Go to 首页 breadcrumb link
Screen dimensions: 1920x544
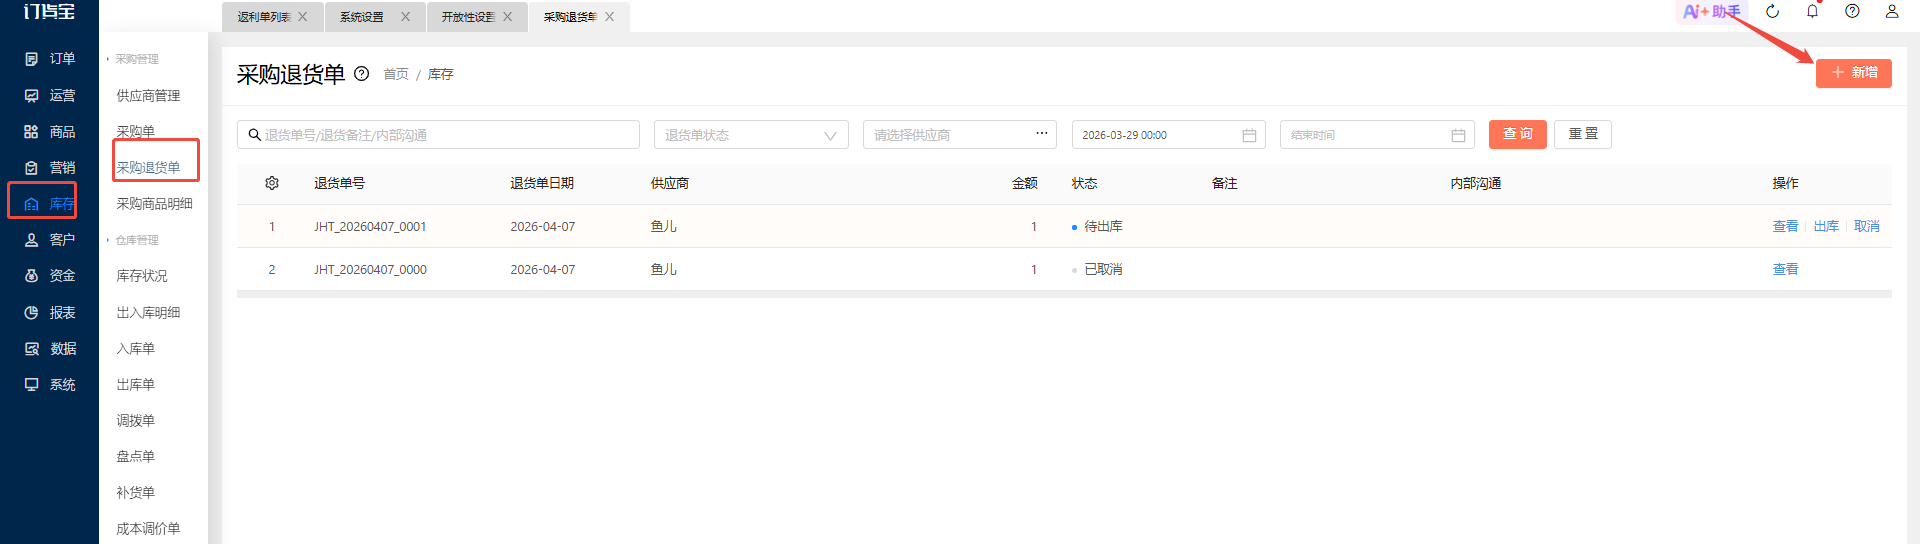396,74
